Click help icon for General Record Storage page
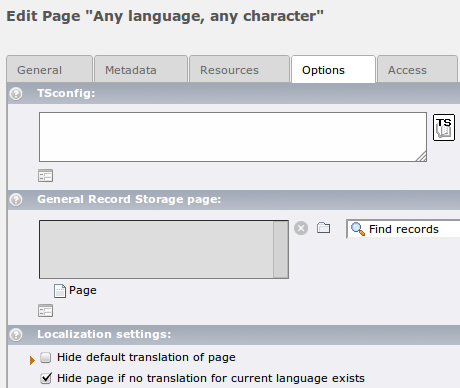The height and width of the screenshot is (388, 460). (x=16, y=200)
